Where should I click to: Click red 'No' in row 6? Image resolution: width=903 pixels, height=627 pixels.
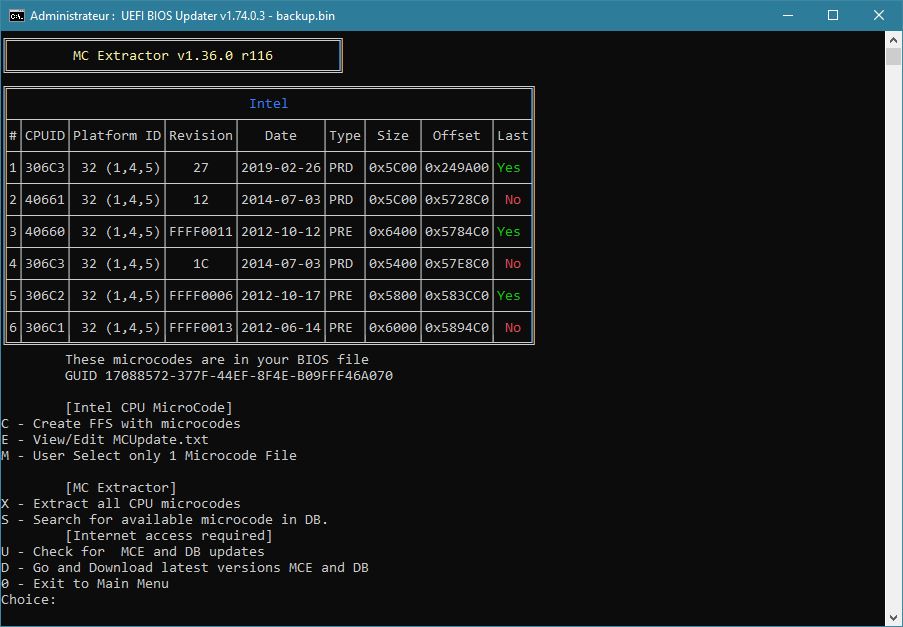click(513, 328)
